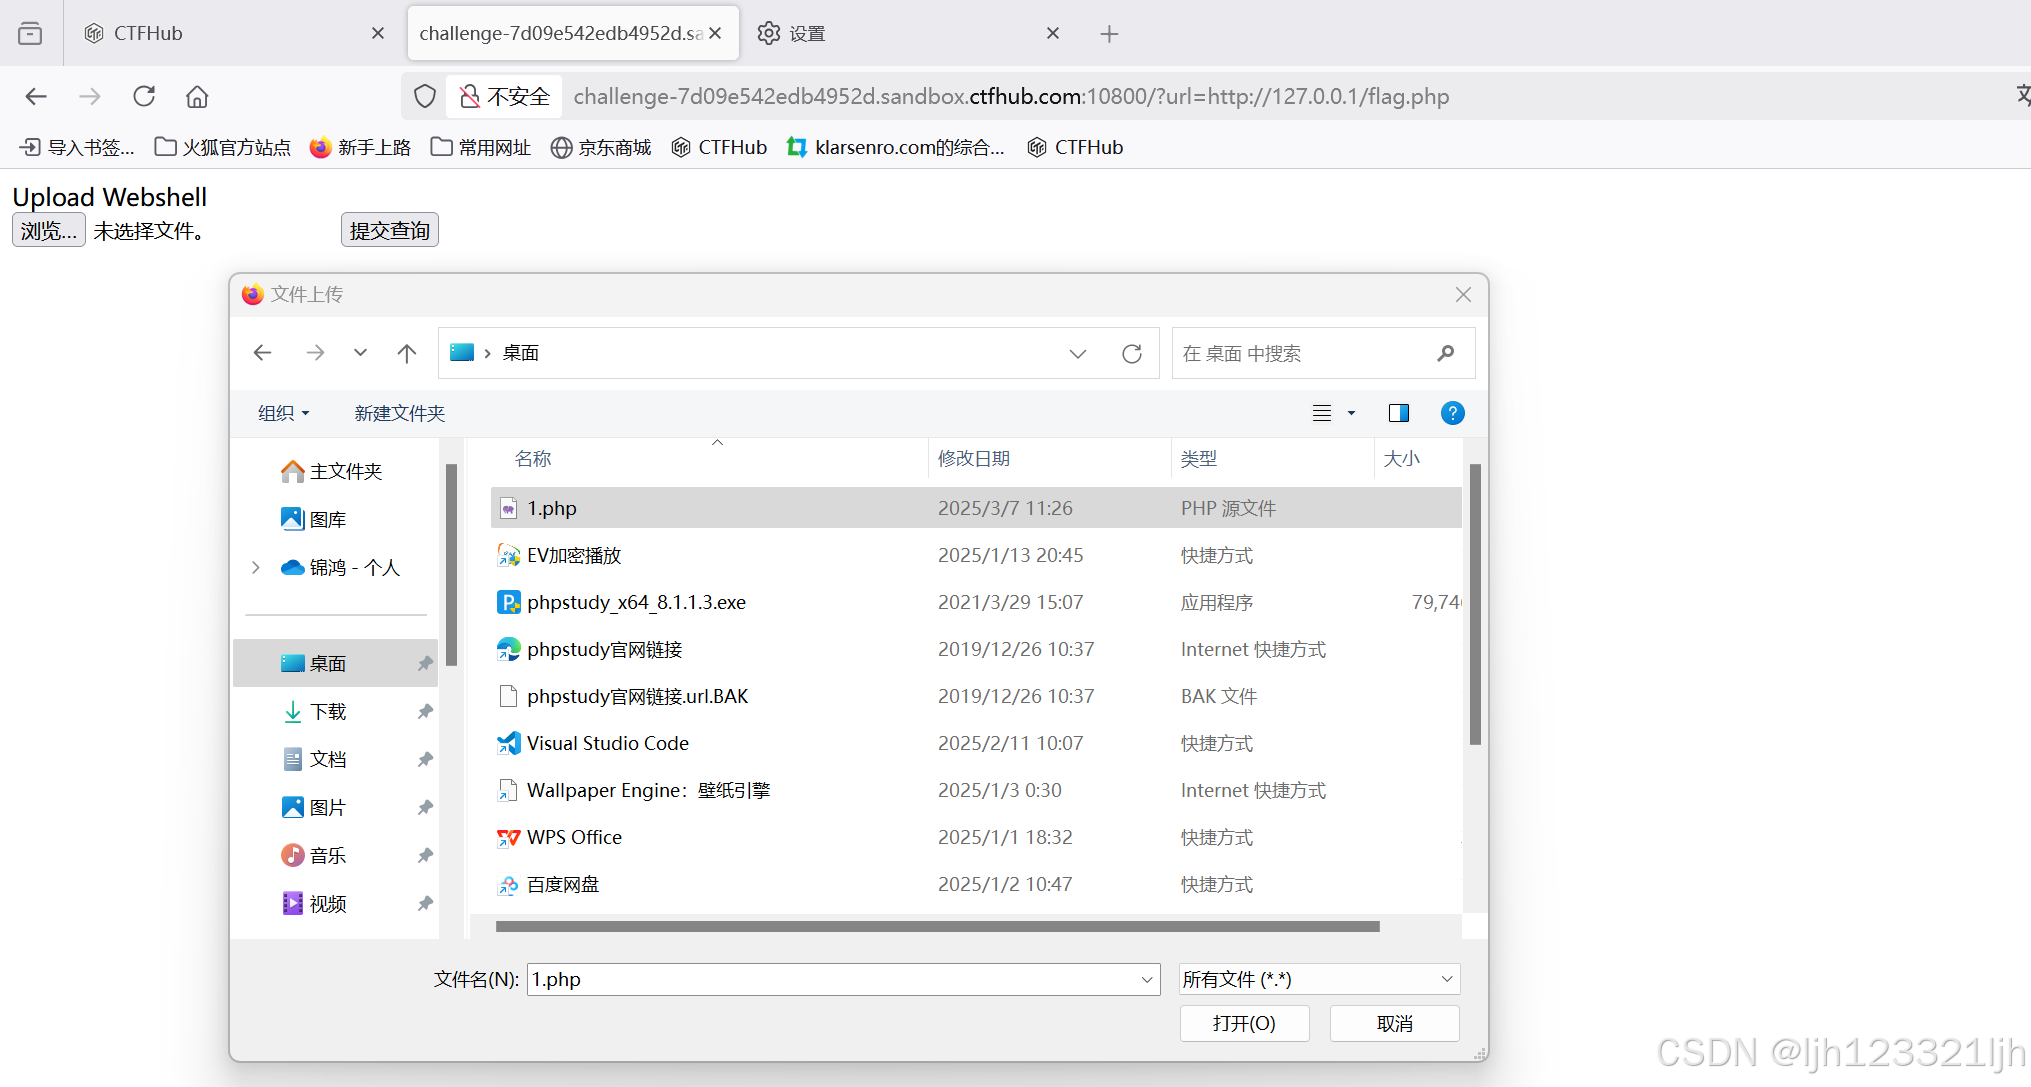The image size is (2031, 1087).
Task: Open the 组织 dropdown menu
Action: point(283,413)
